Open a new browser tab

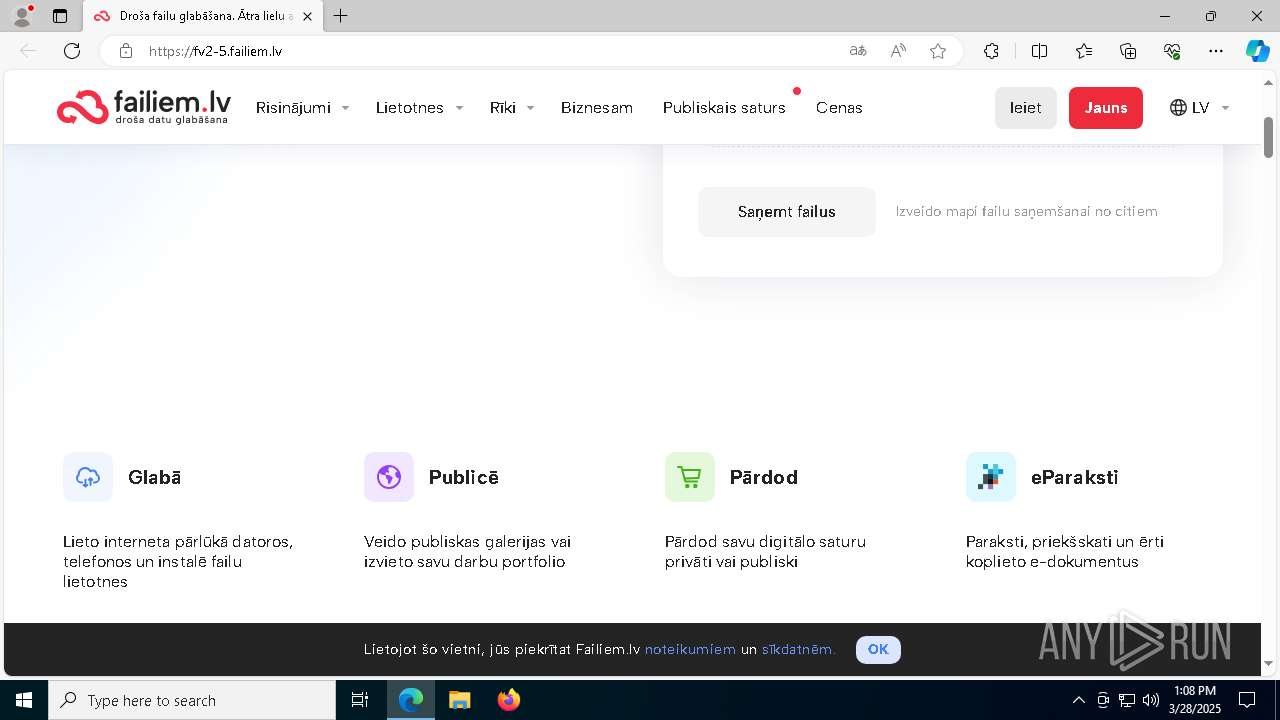click(341, 16)
